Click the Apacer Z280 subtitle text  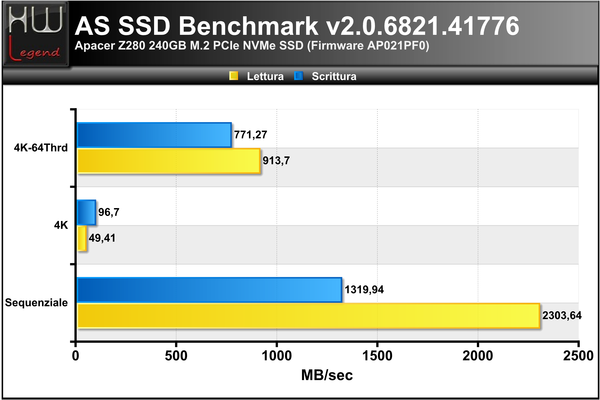coord(252,46)
